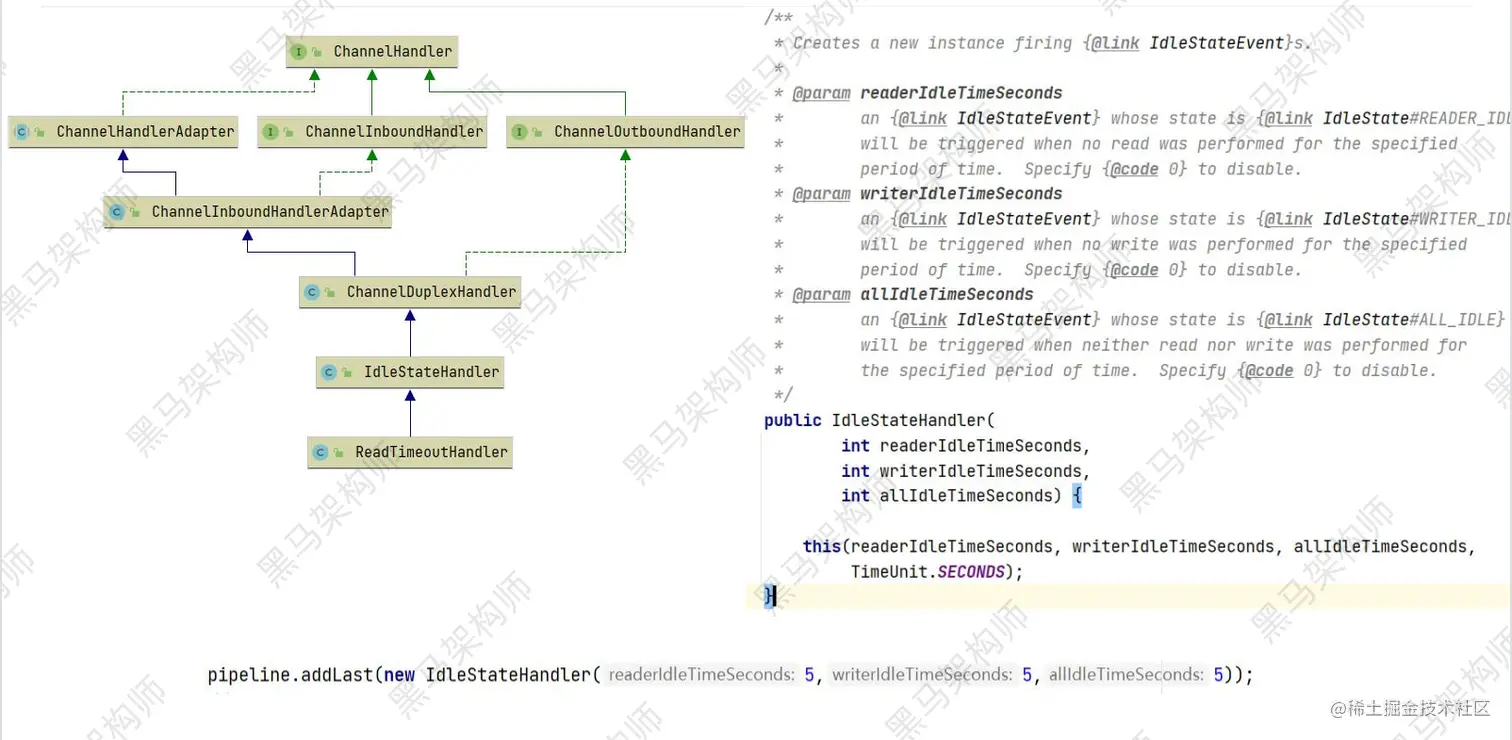The height and width of the screenshot is (740, 1512).
Task: Follow the IdleState#WRITER_IDLE Javadoc link
Action: click(x=1416, y=219)
